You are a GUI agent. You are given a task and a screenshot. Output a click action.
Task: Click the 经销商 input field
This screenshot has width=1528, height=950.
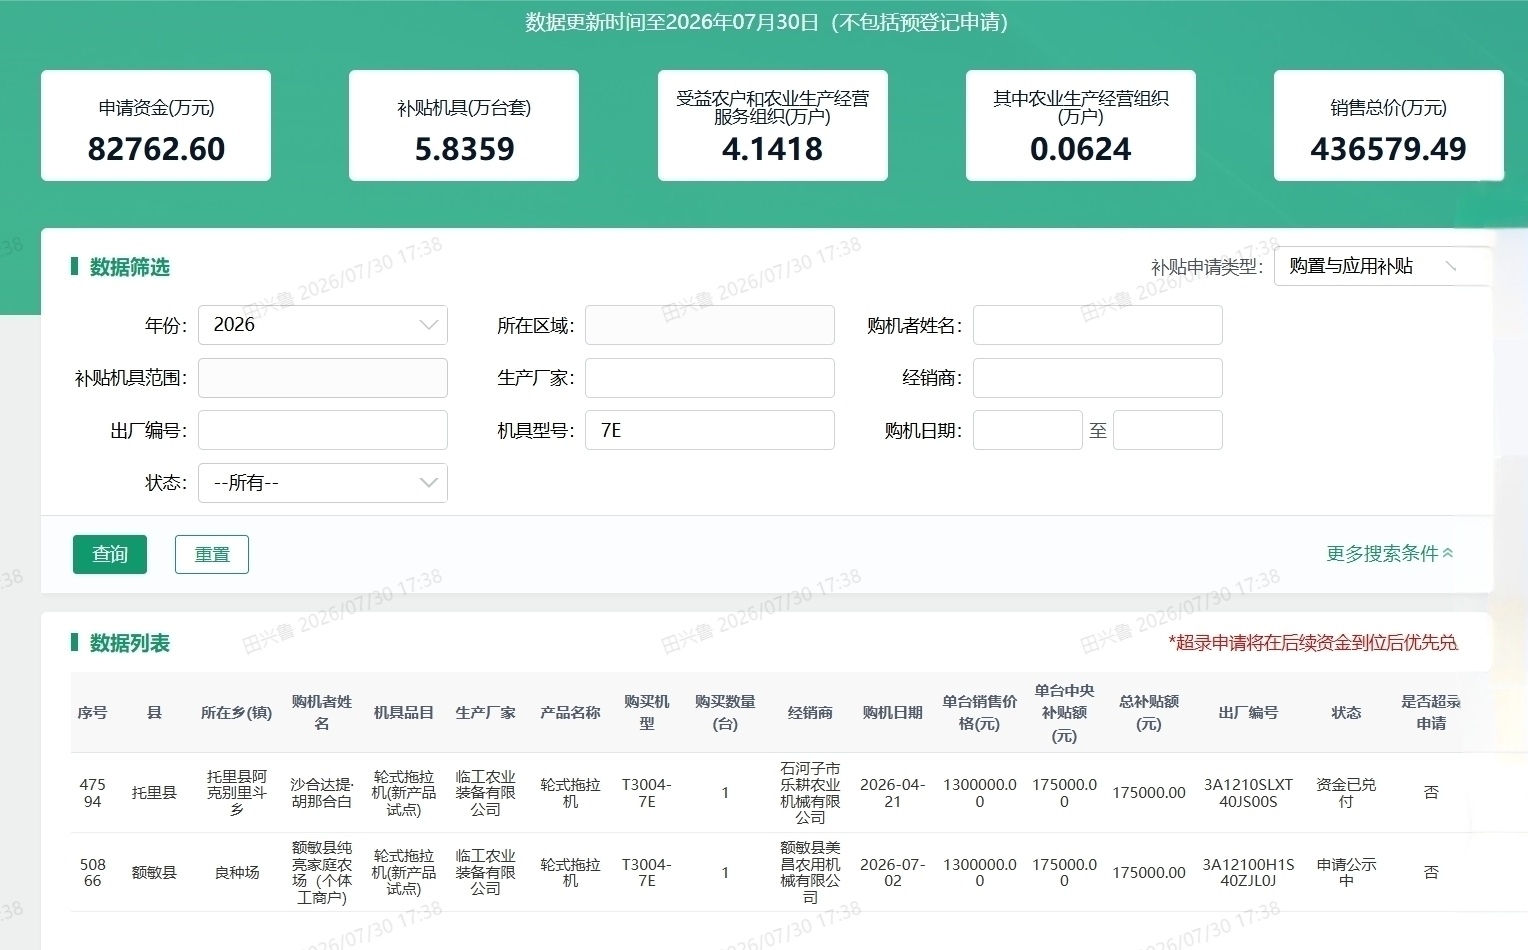click(x=1098, y=378)
